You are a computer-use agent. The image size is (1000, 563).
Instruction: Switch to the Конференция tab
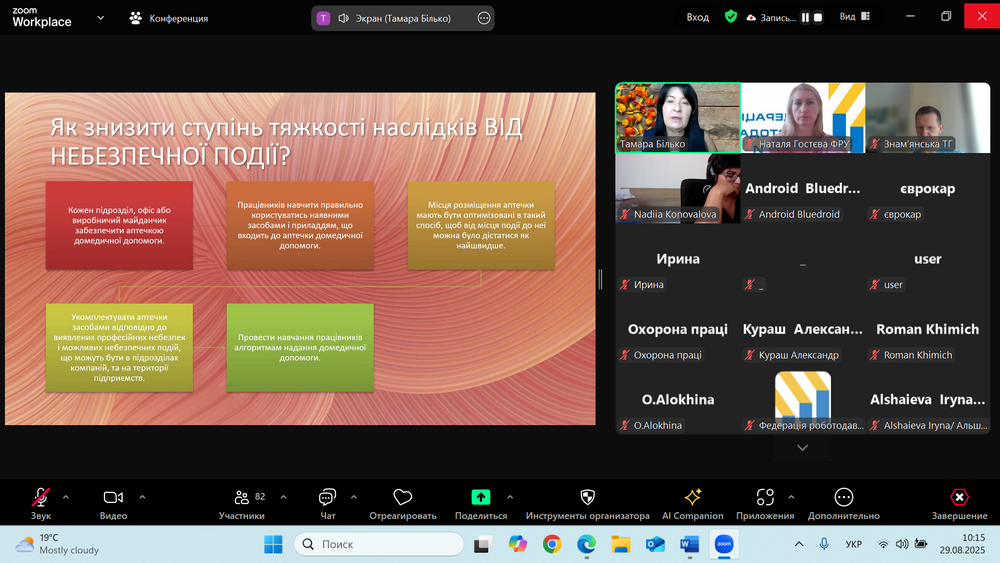click(x=169, y=18)
